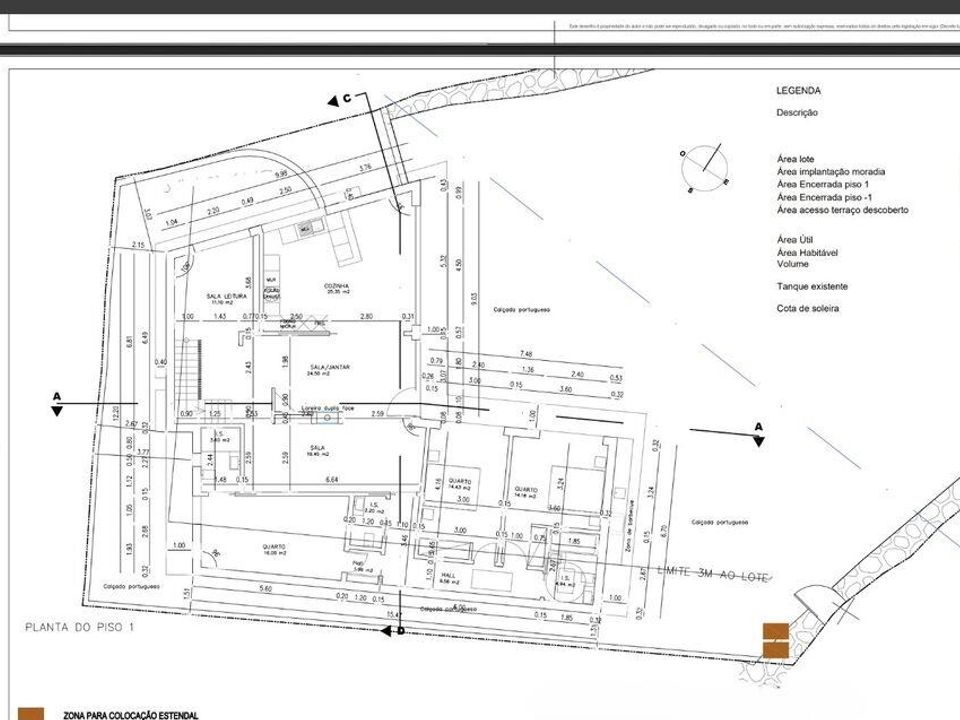This screenshot has width=960, height=720.
Task: Select the Área lote legend entry
Action: point(795,159)
